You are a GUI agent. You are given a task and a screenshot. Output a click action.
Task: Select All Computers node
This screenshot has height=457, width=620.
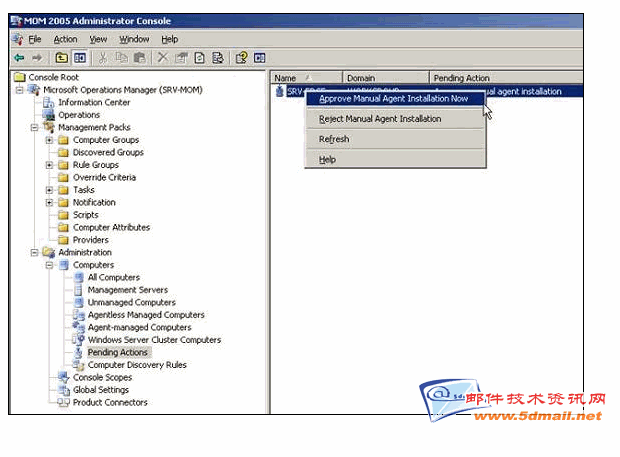click(x=114, y=278)
